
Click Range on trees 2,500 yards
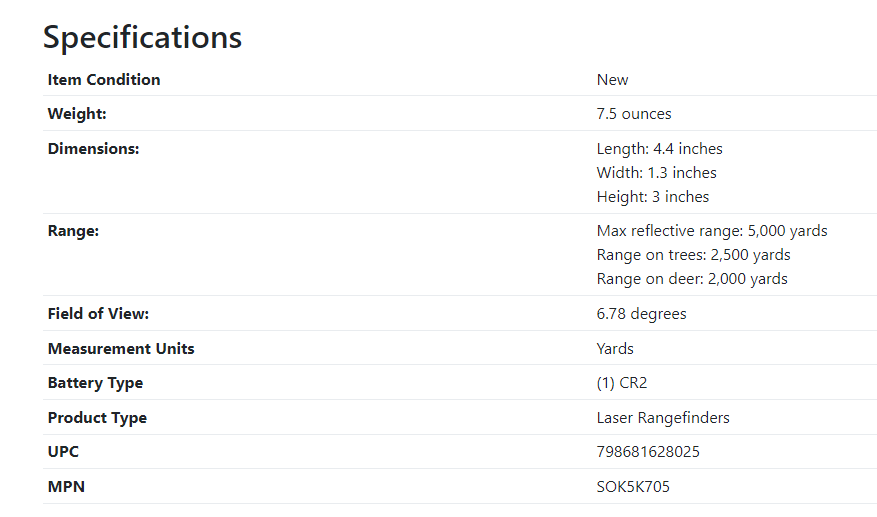[x=694, y=255]
